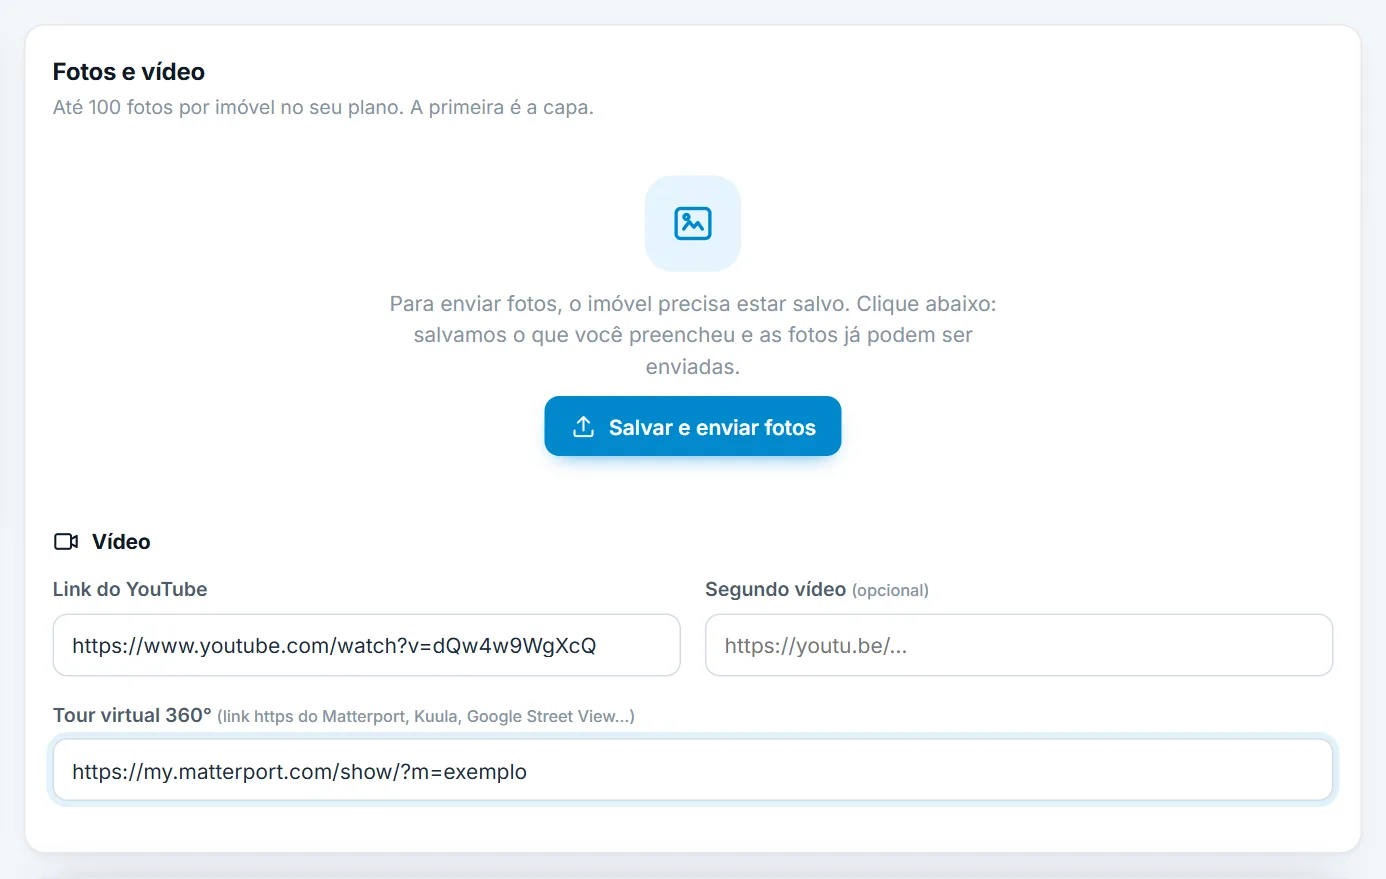Click the 'Para enviar fotos' instruction text
Screen dimensions: 1386x879
692,335
